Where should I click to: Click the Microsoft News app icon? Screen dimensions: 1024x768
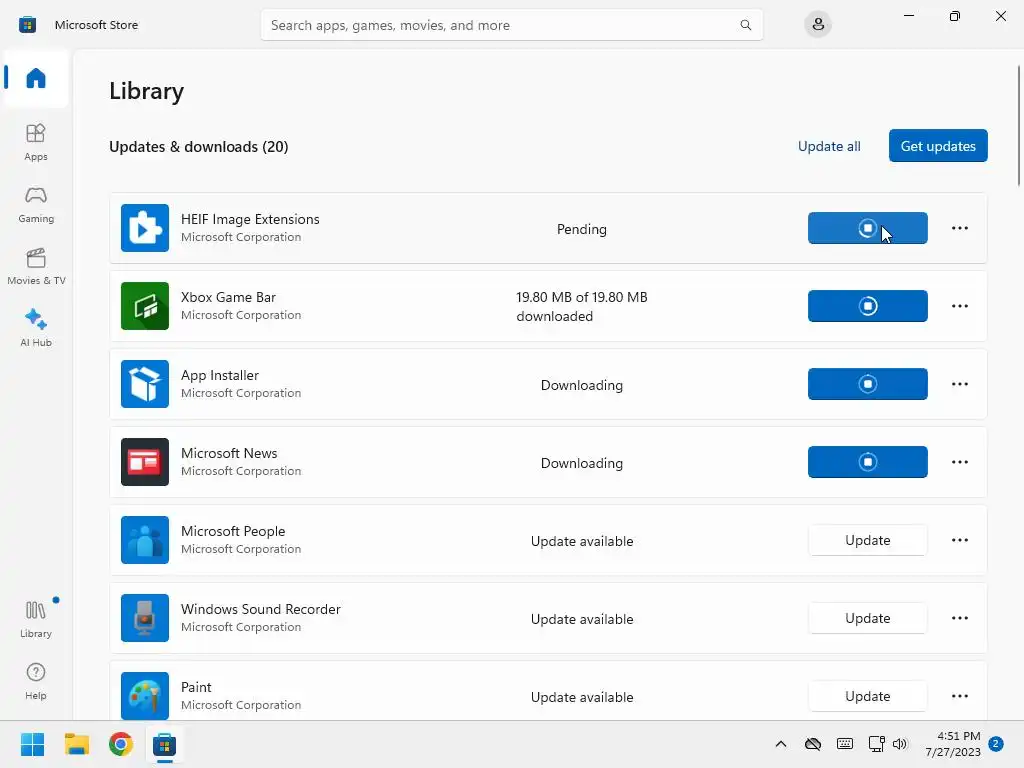tap(145, 462)
